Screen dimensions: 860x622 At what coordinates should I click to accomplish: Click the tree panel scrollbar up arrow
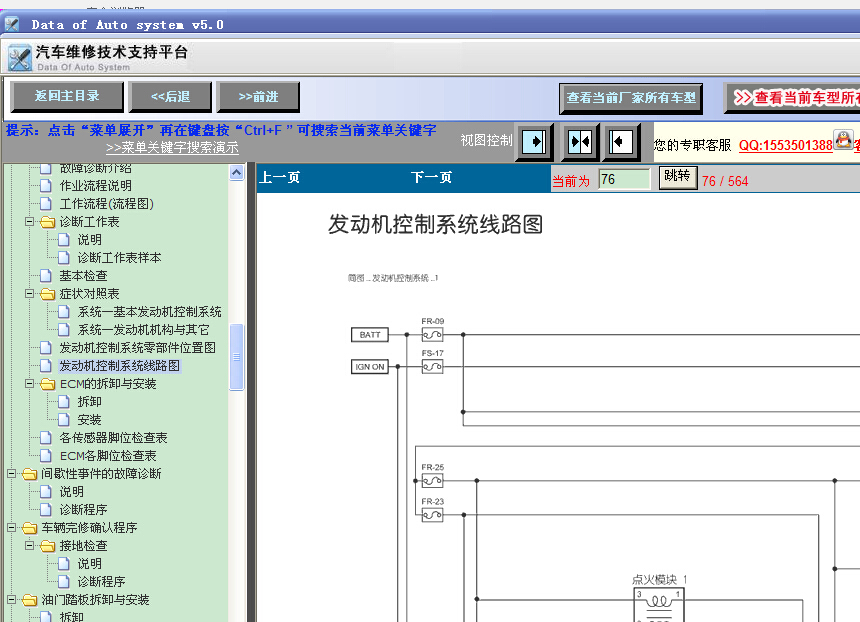(x=236, y=173)
